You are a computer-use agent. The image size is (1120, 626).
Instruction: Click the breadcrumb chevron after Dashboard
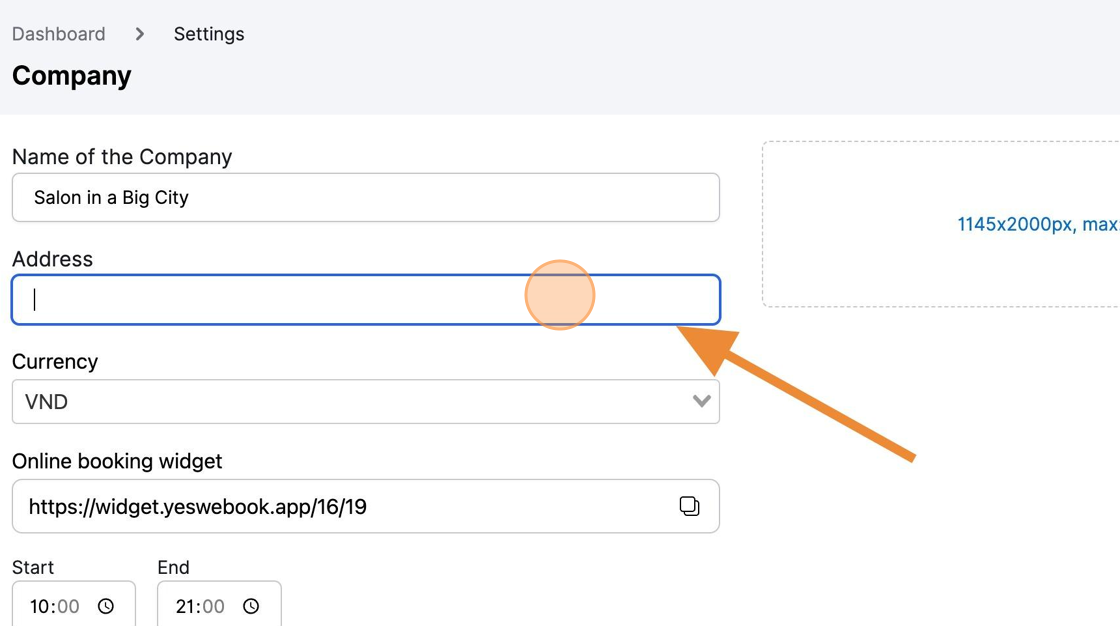(140, 34)
